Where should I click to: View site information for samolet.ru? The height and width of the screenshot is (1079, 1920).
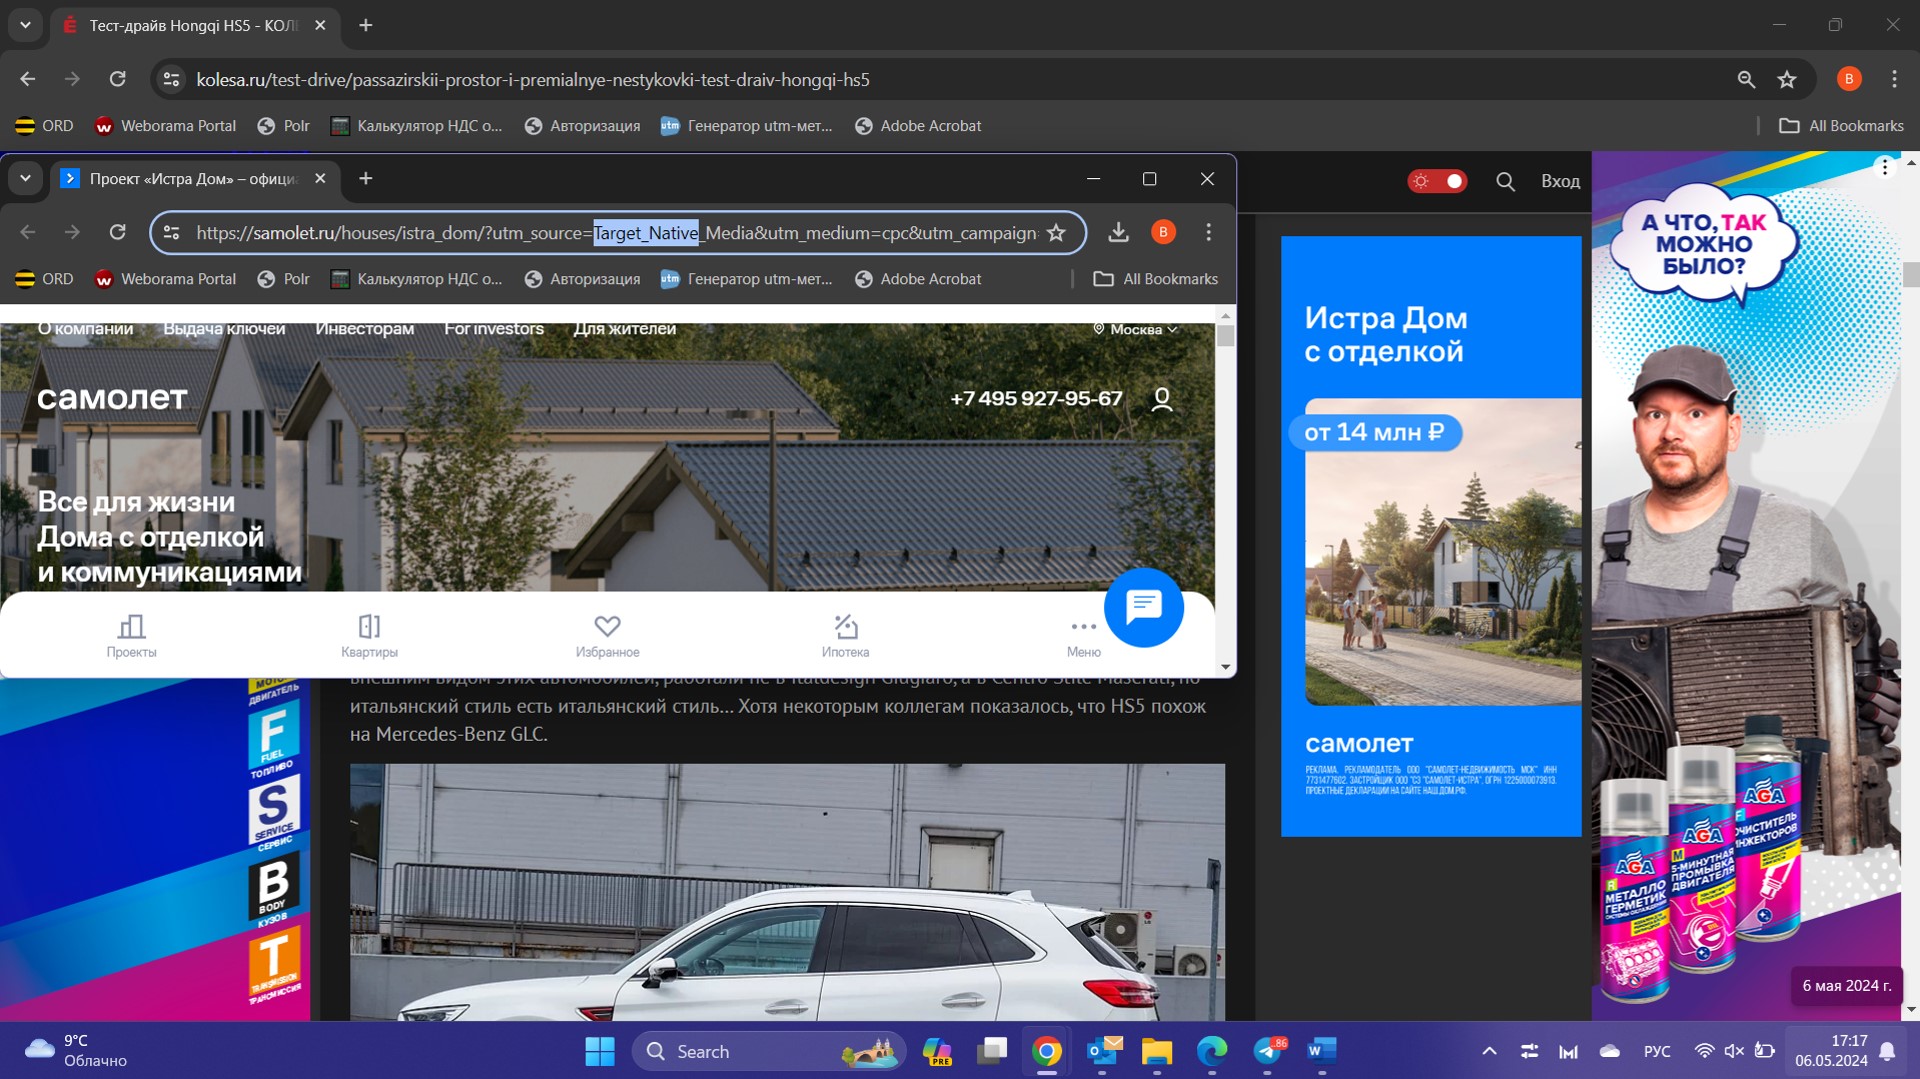point(172,232)
